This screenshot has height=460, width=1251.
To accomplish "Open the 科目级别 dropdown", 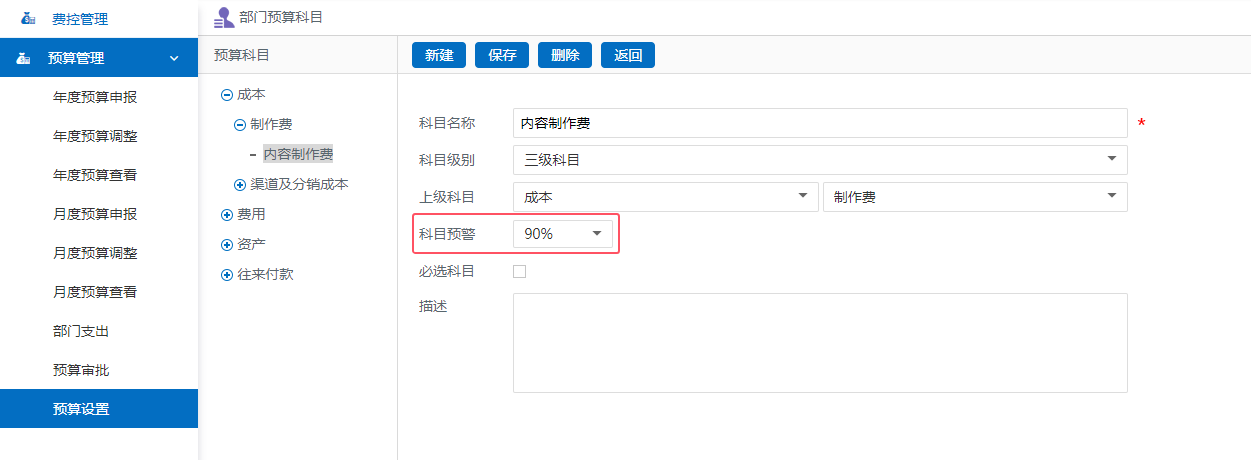I will [x=819, y=160].
